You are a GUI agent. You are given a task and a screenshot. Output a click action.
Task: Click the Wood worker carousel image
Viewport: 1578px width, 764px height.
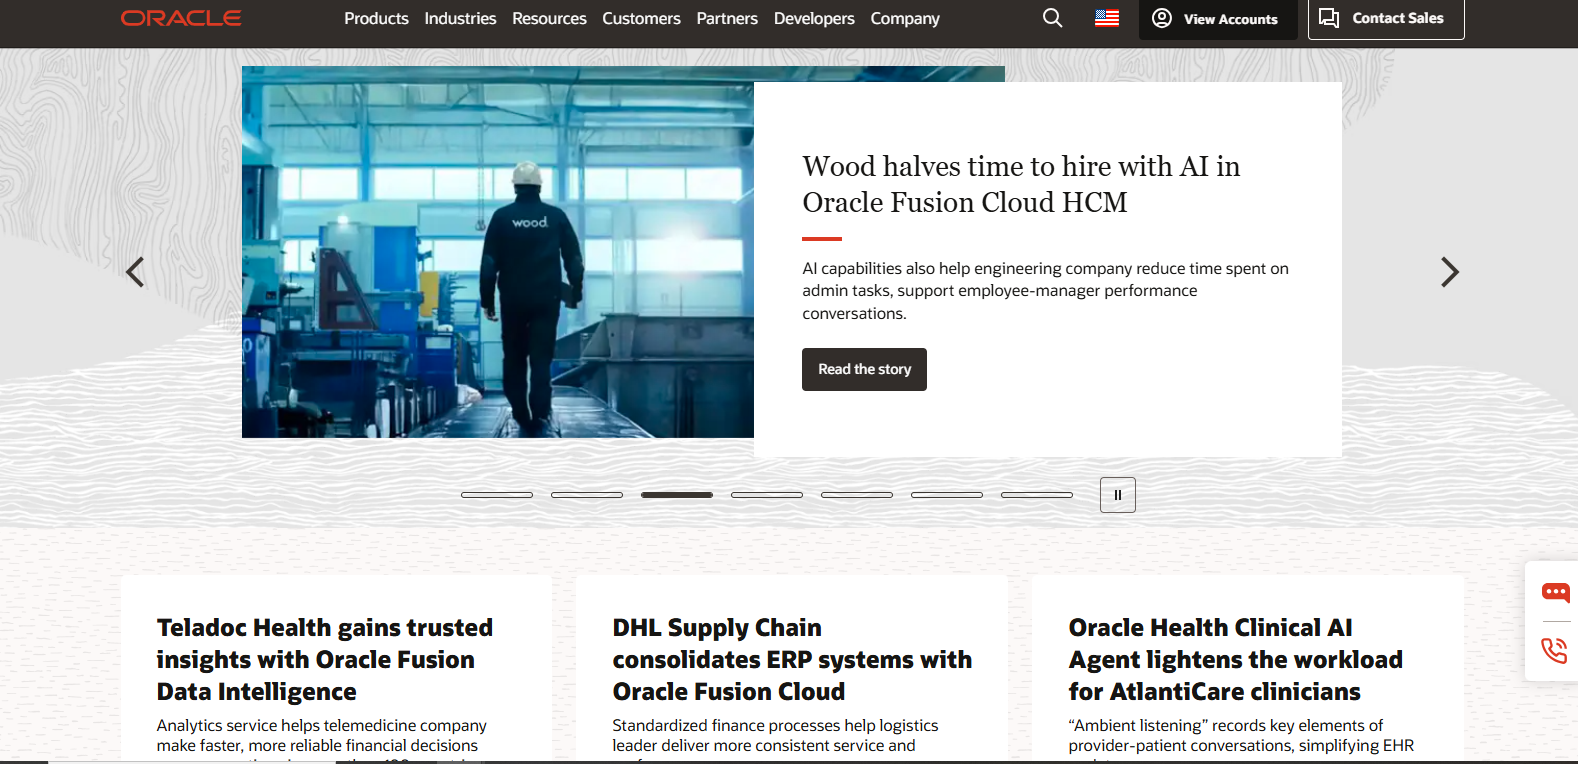point(498,252)
